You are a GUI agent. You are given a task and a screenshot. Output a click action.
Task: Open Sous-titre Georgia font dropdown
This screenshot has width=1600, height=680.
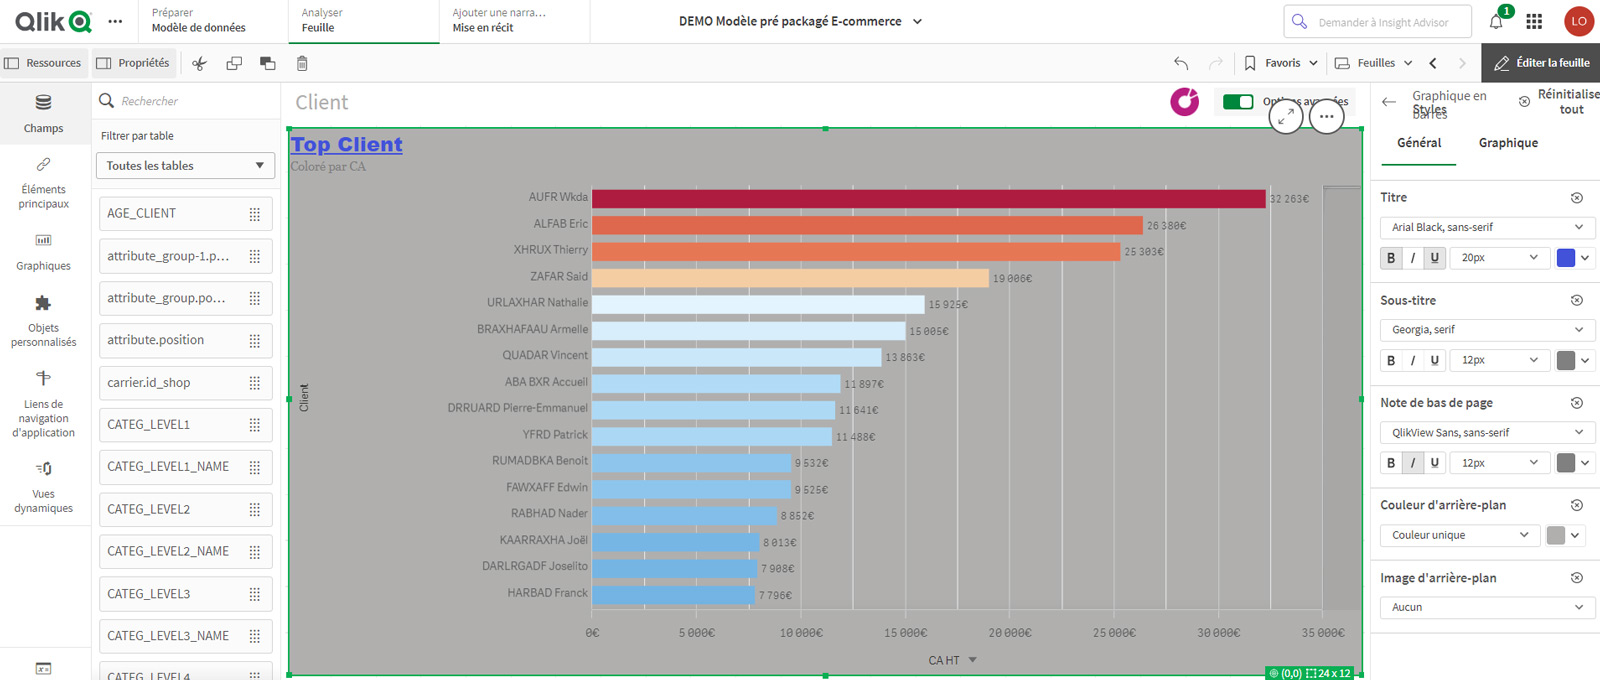[x=1488, y=329]
